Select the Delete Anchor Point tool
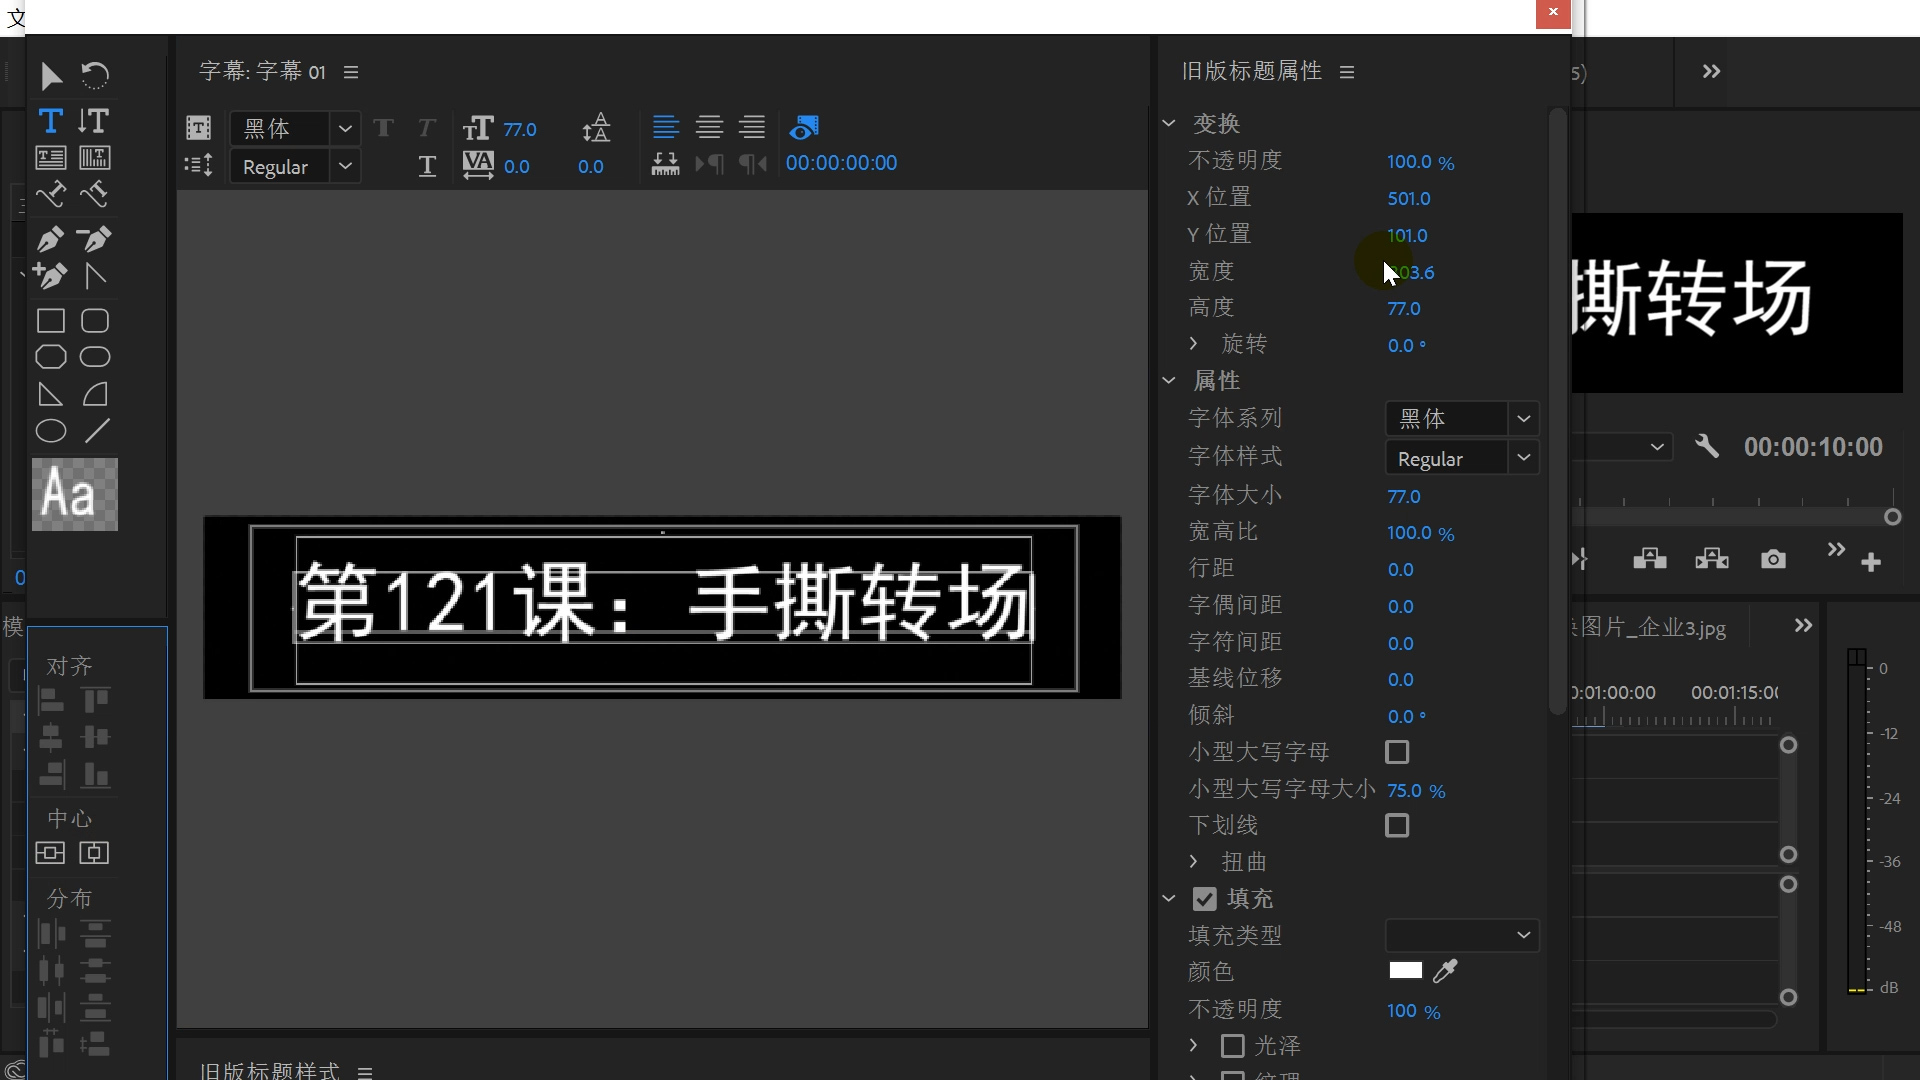The width and height of the screenshot is (1920, 1080). click(95, 239)
